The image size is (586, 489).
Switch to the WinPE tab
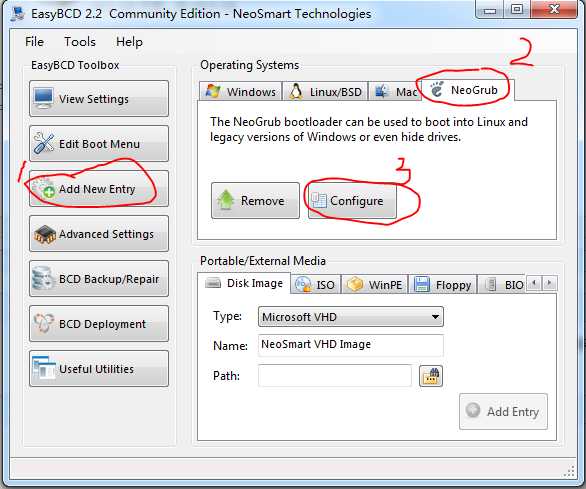375,285
